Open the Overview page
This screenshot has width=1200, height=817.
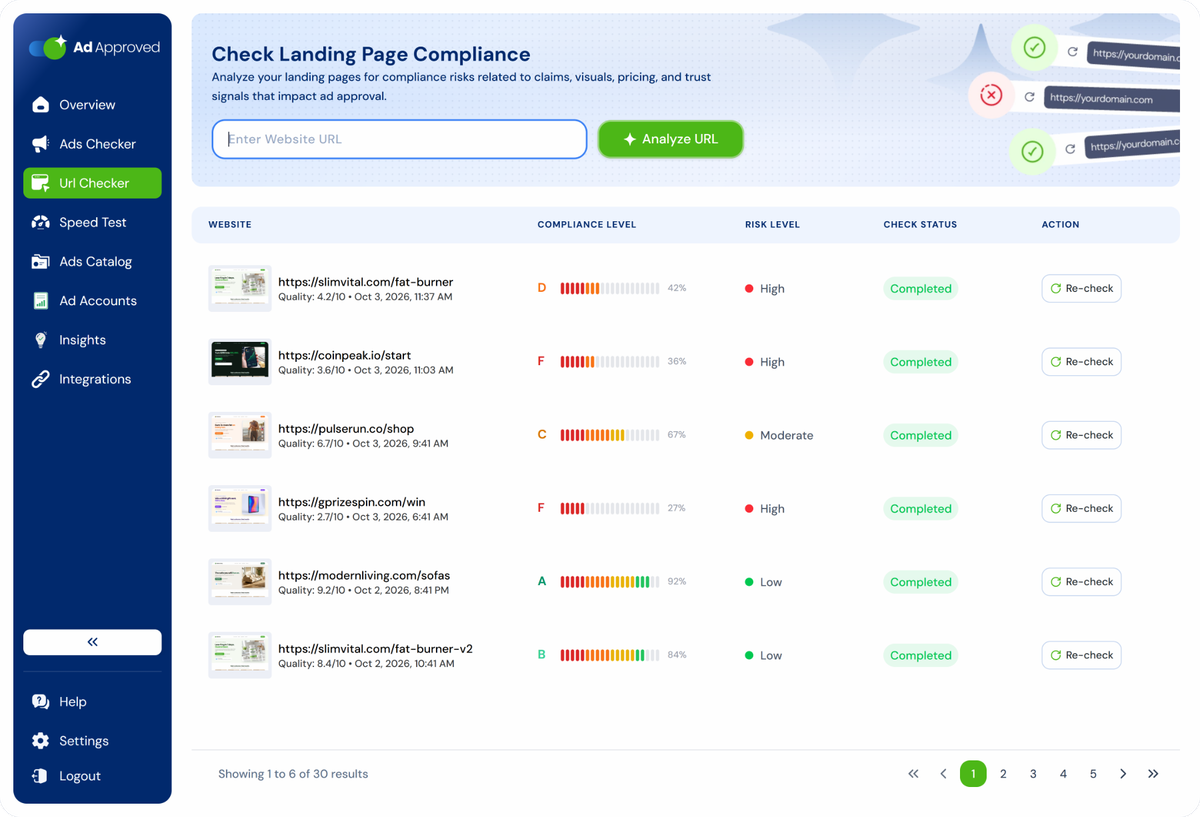92,105
